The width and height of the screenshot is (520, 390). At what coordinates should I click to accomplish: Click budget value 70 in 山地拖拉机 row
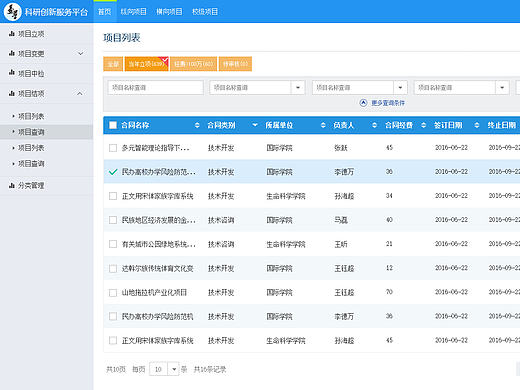click(x=389, y=292)
